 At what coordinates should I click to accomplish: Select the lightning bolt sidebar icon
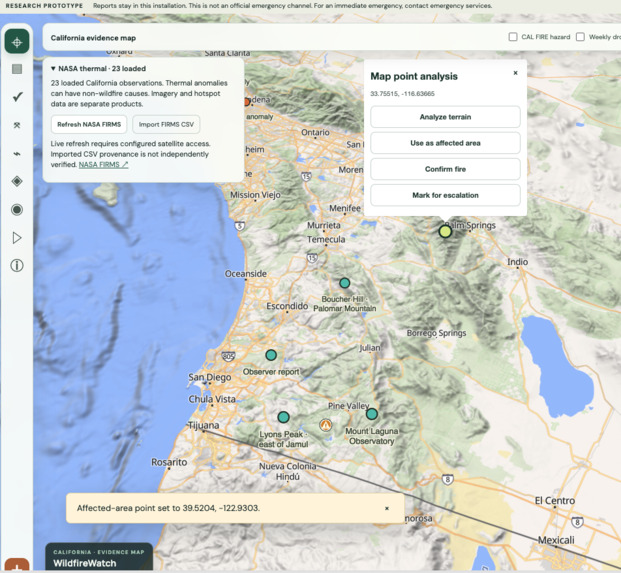17,154
